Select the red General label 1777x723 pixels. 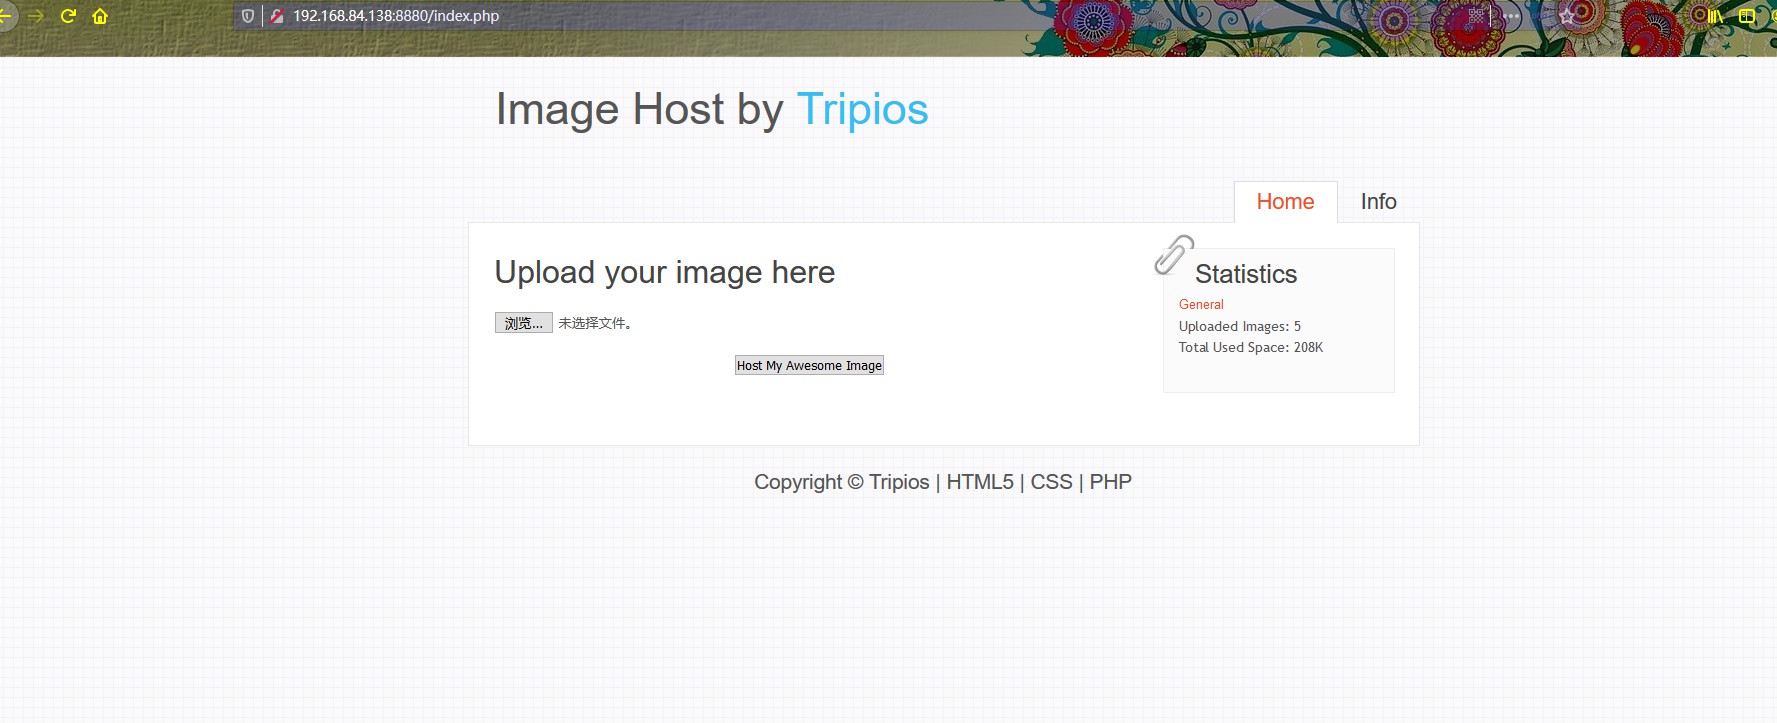[x=1201, y=304]
